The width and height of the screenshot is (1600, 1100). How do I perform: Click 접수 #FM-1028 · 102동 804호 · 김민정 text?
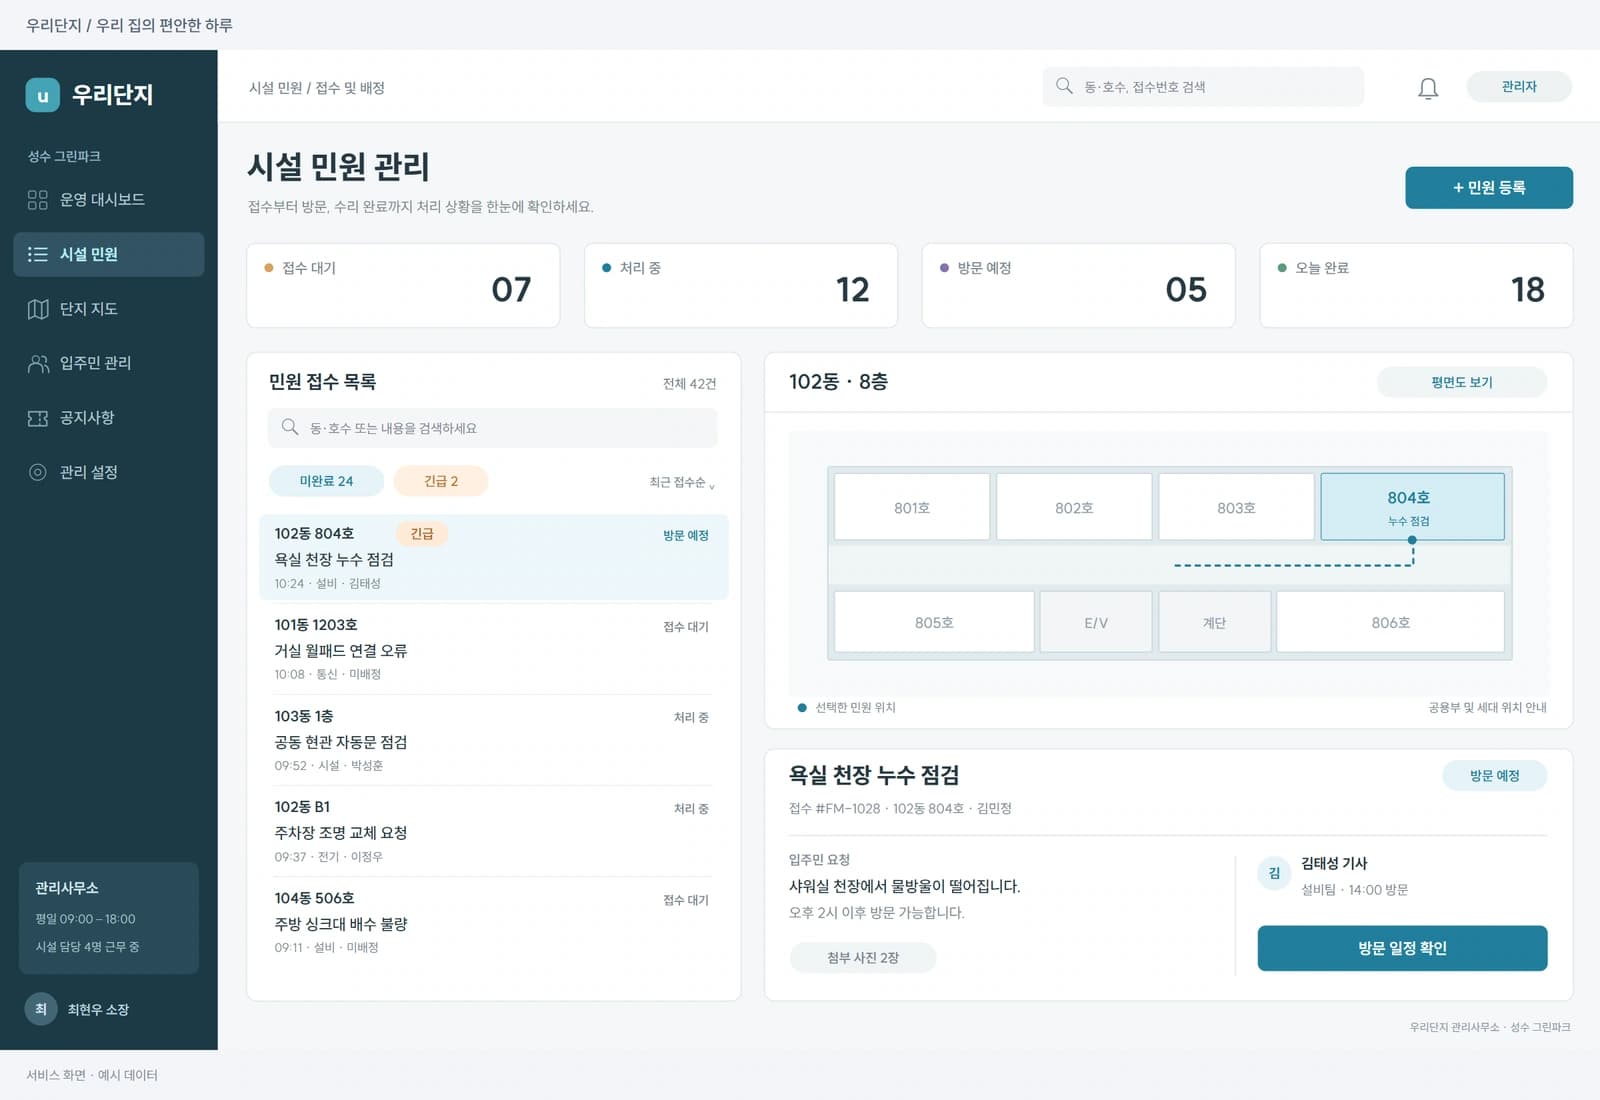tap(900, 808)
